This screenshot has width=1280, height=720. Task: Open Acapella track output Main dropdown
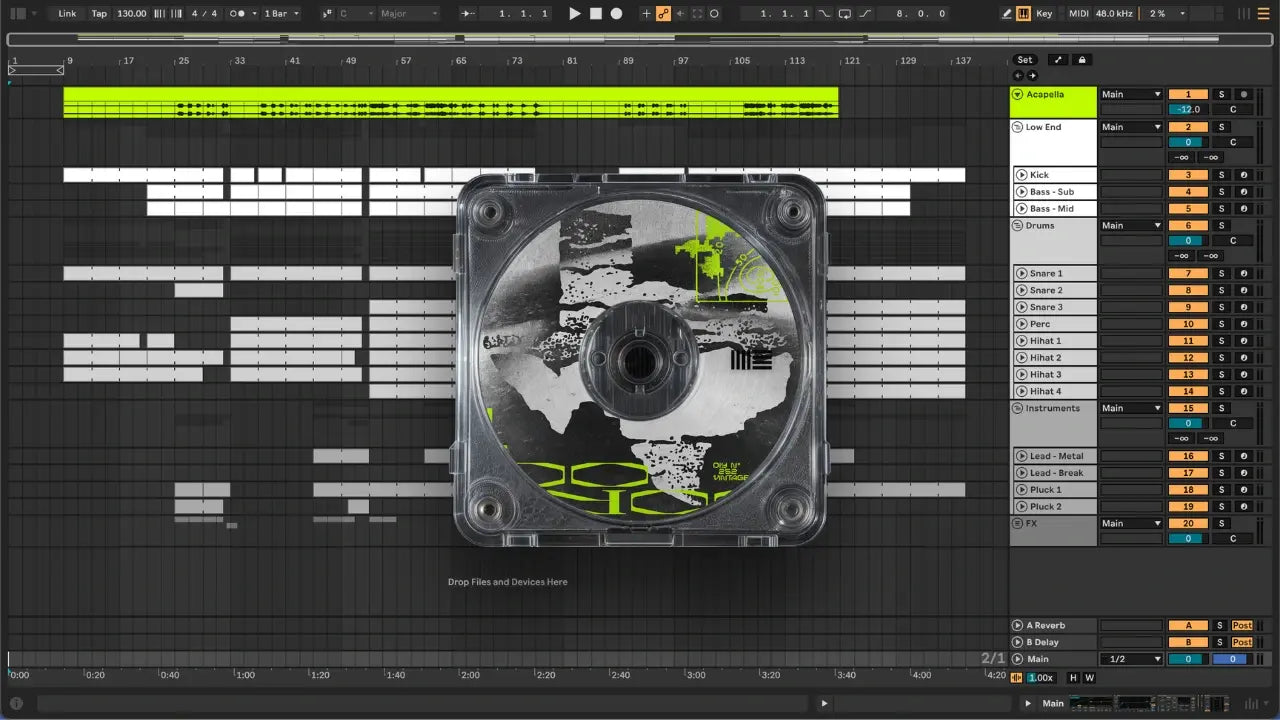pyautogui.click(x=1131, y=94)
